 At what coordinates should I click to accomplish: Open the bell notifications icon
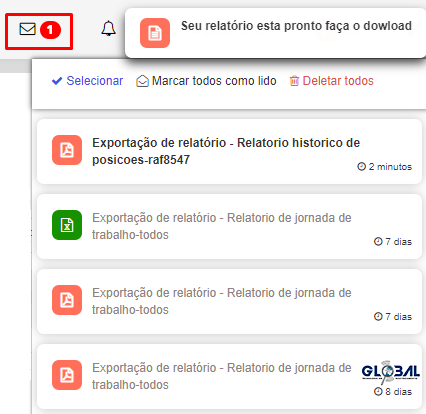108,29
